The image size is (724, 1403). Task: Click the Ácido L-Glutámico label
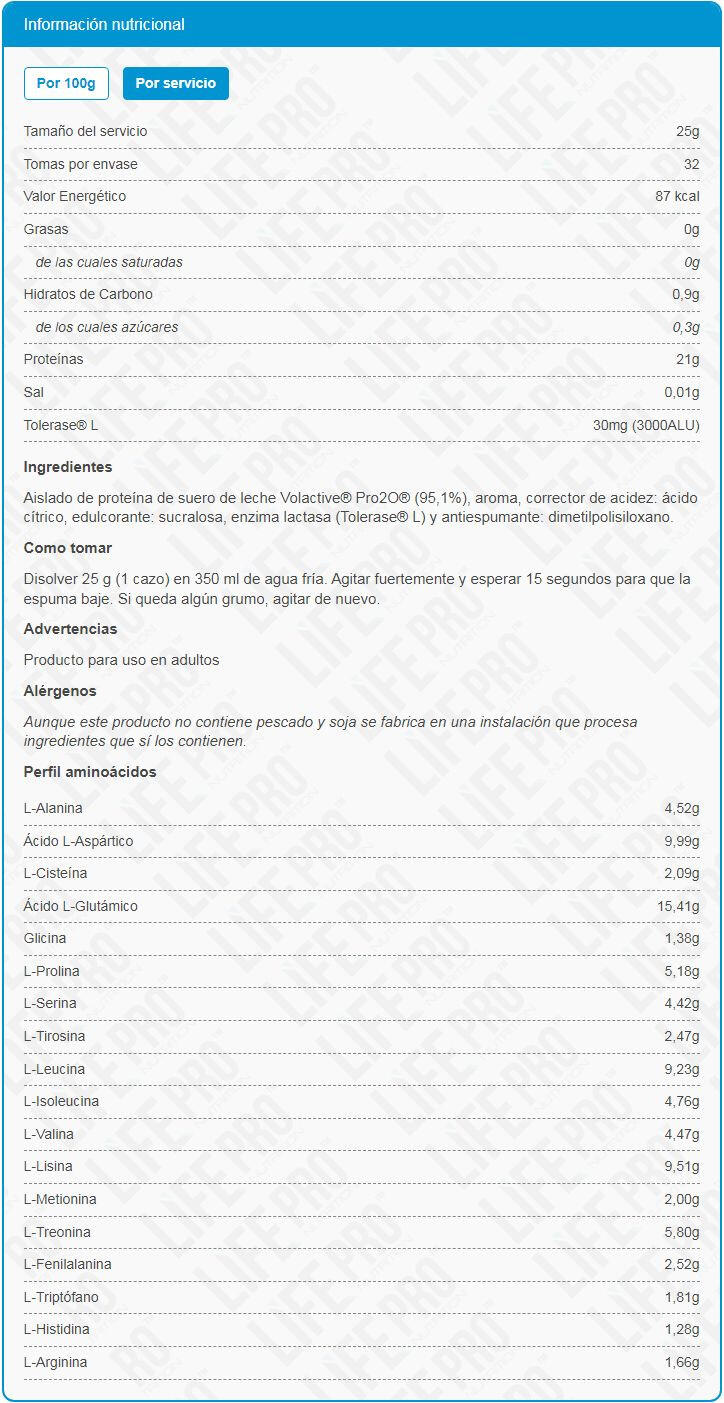point(81,906)
